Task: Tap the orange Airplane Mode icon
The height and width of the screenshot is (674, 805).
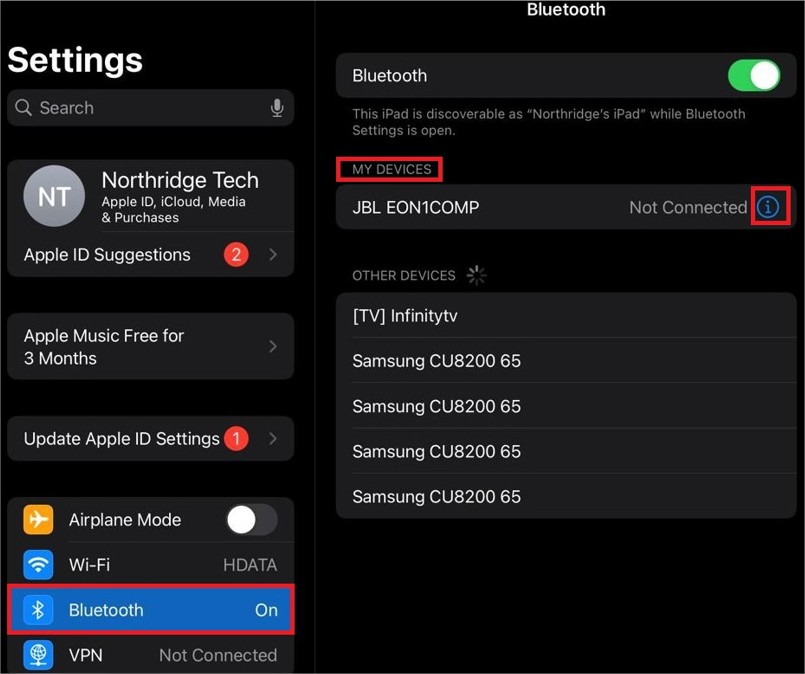Action: (38, 519)
